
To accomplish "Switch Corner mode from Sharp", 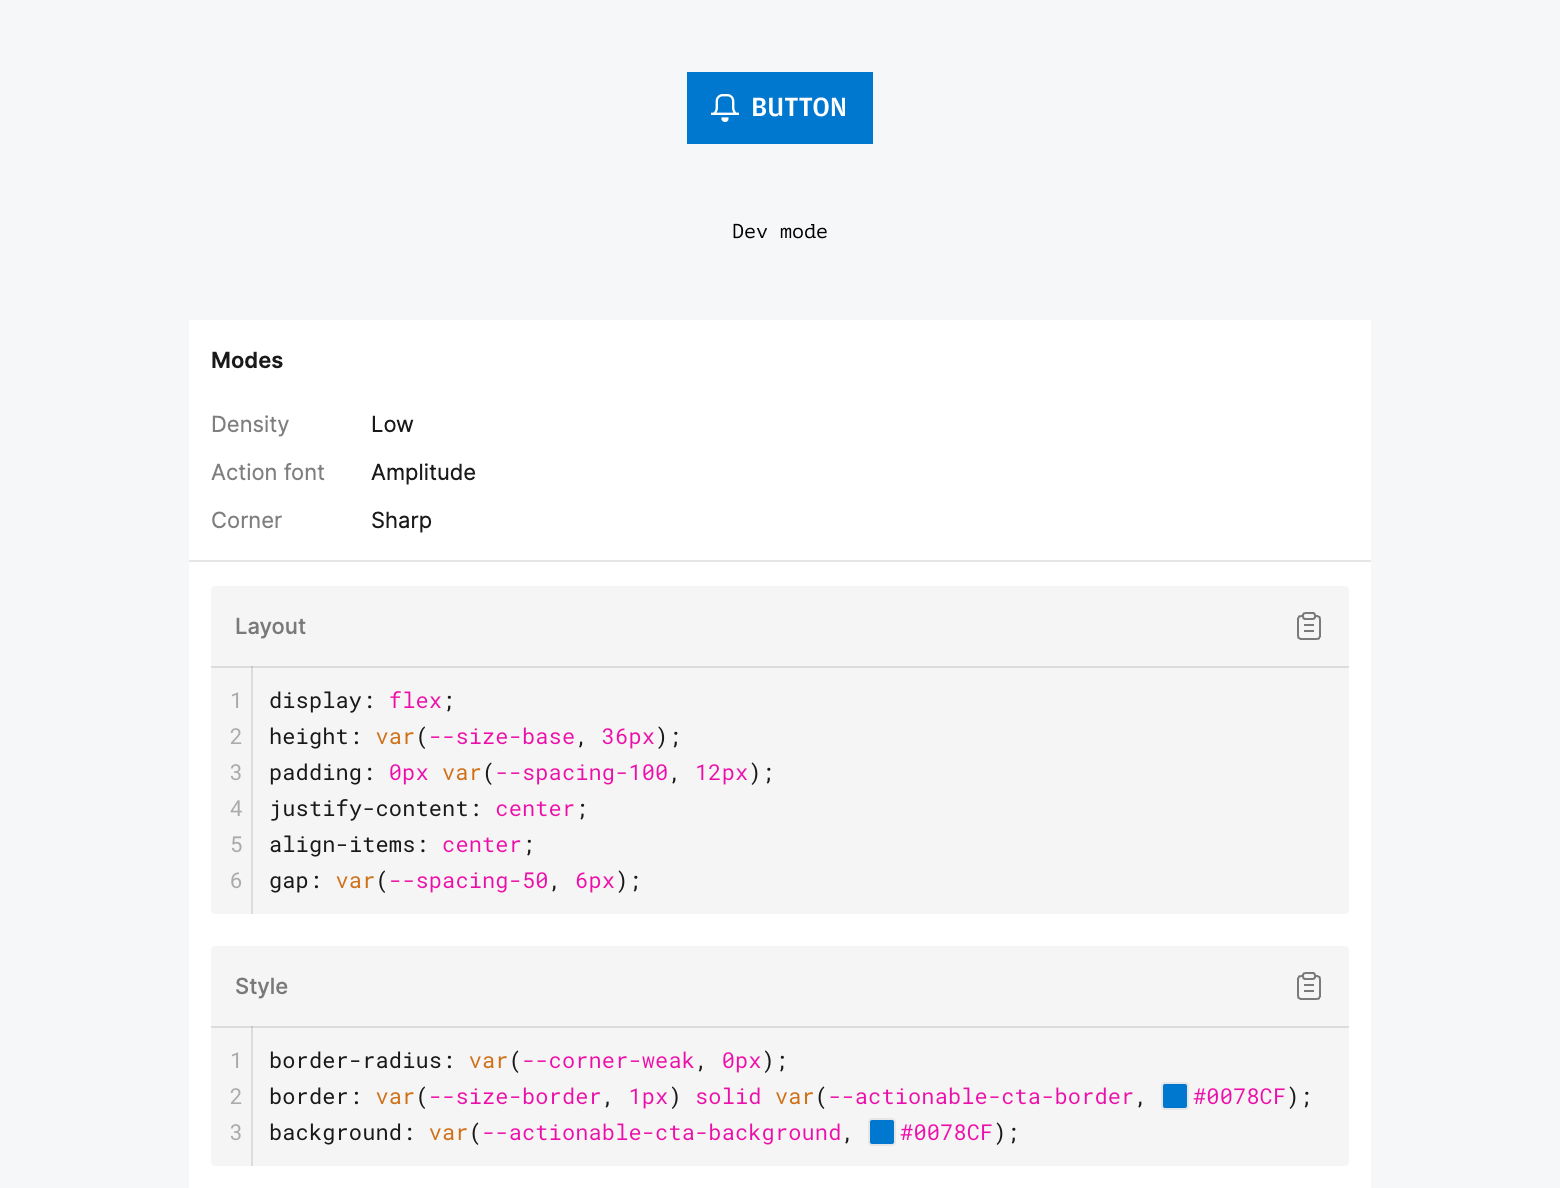I will pos(401,520).
